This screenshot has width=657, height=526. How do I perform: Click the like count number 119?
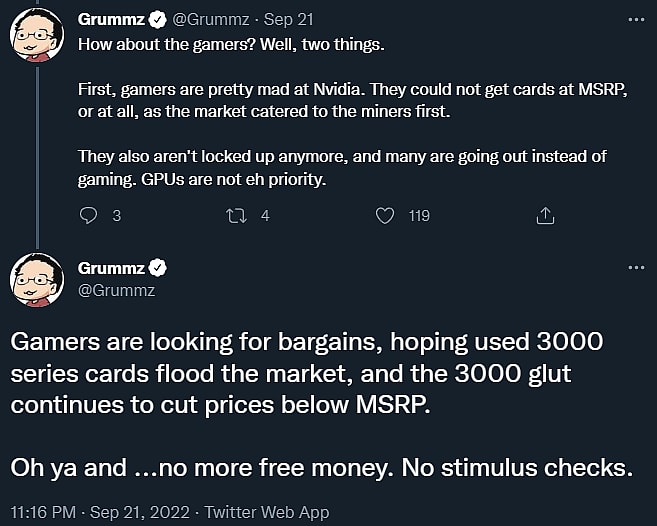[x=419, y=215]
